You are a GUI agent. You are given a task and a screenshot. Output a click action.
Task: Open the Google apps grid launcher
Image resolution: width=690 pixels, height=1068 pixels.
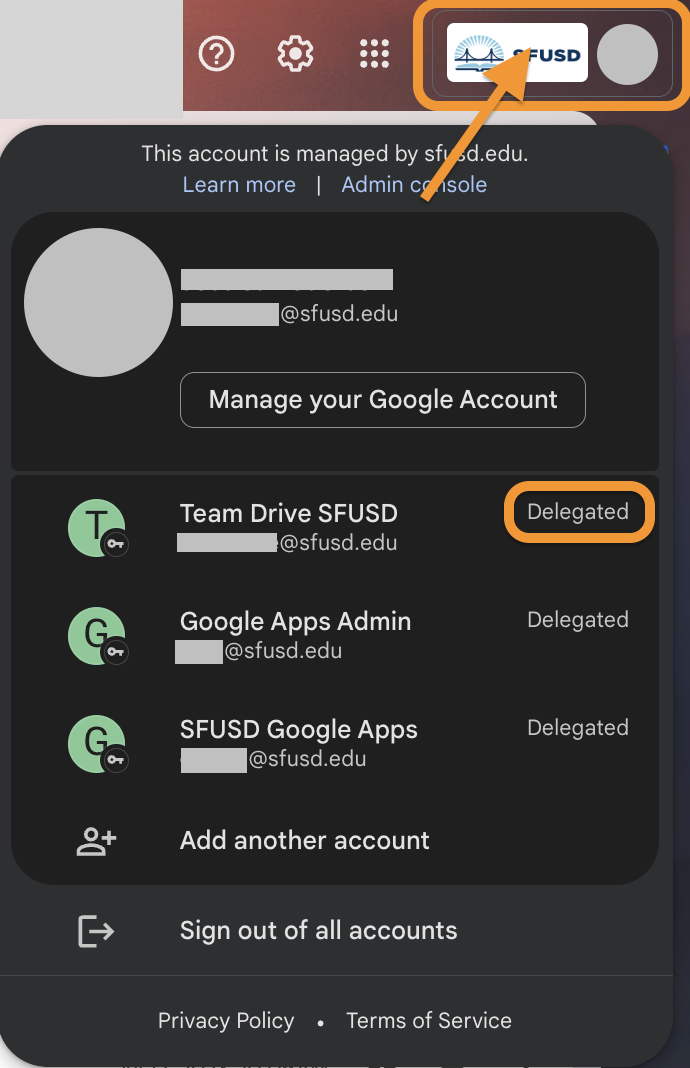[374, 54]
